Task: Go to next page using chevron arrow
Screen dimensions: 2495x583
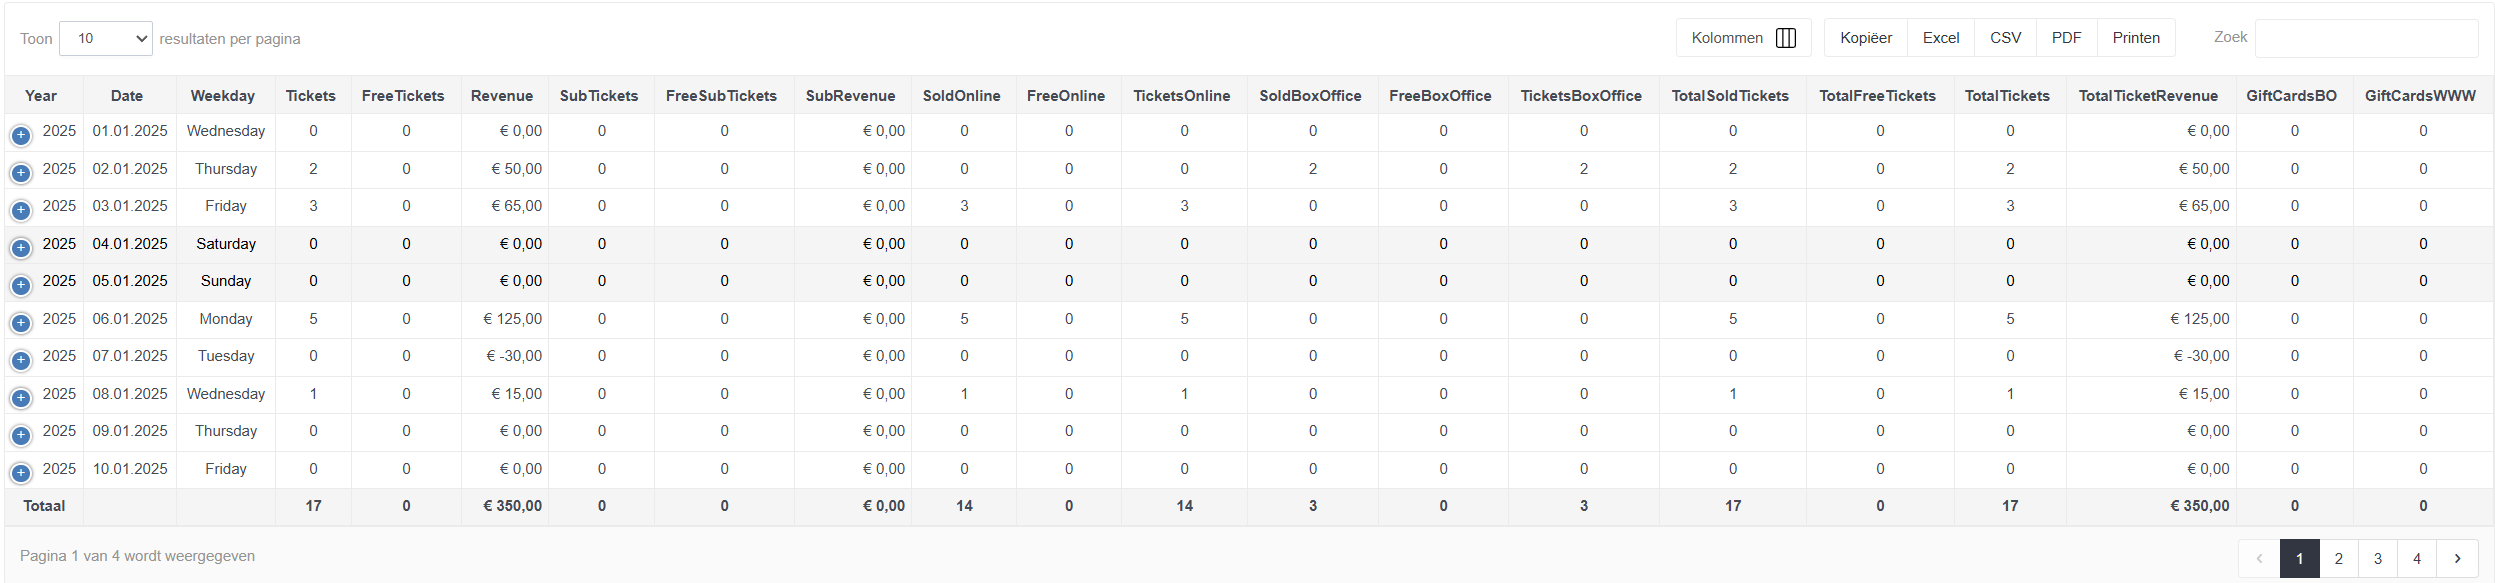Action: tap(2457, 558)
